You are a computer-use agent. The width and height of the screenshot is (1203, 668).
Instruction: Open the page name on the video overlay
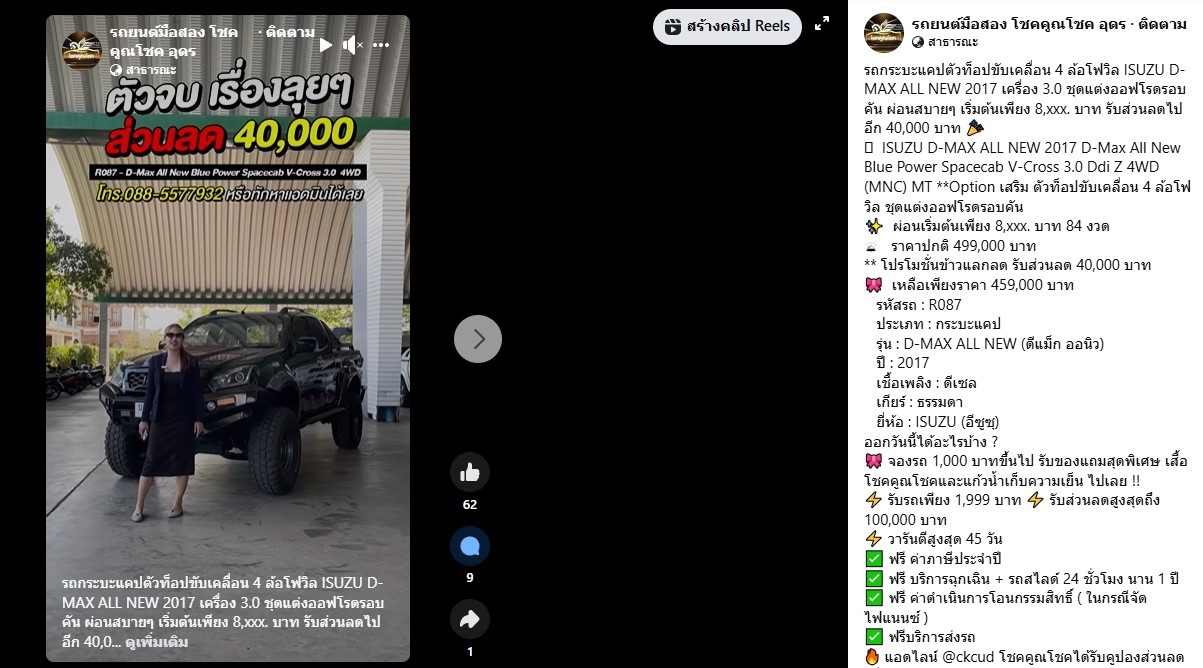pyautogui.click(x=174, y=41)
